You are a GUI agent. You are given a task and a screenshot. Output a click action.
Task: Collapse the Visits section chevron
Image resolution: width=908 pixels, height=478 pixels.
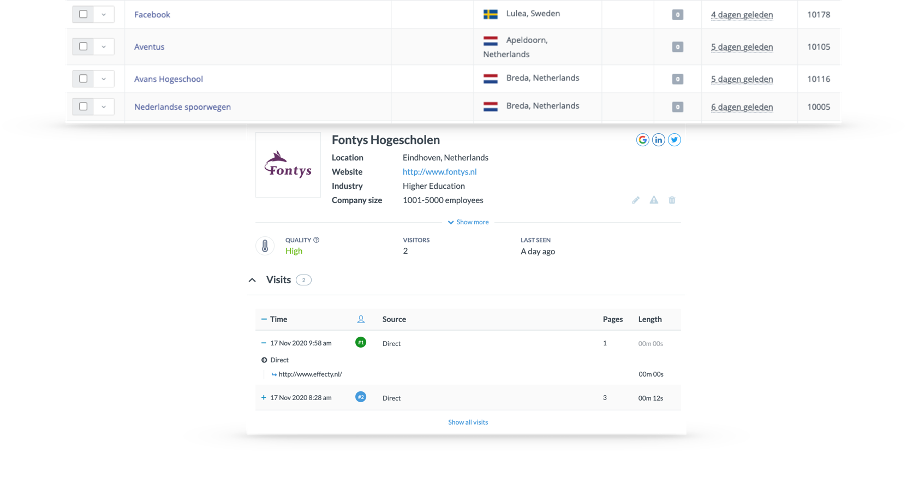(252, 280)
